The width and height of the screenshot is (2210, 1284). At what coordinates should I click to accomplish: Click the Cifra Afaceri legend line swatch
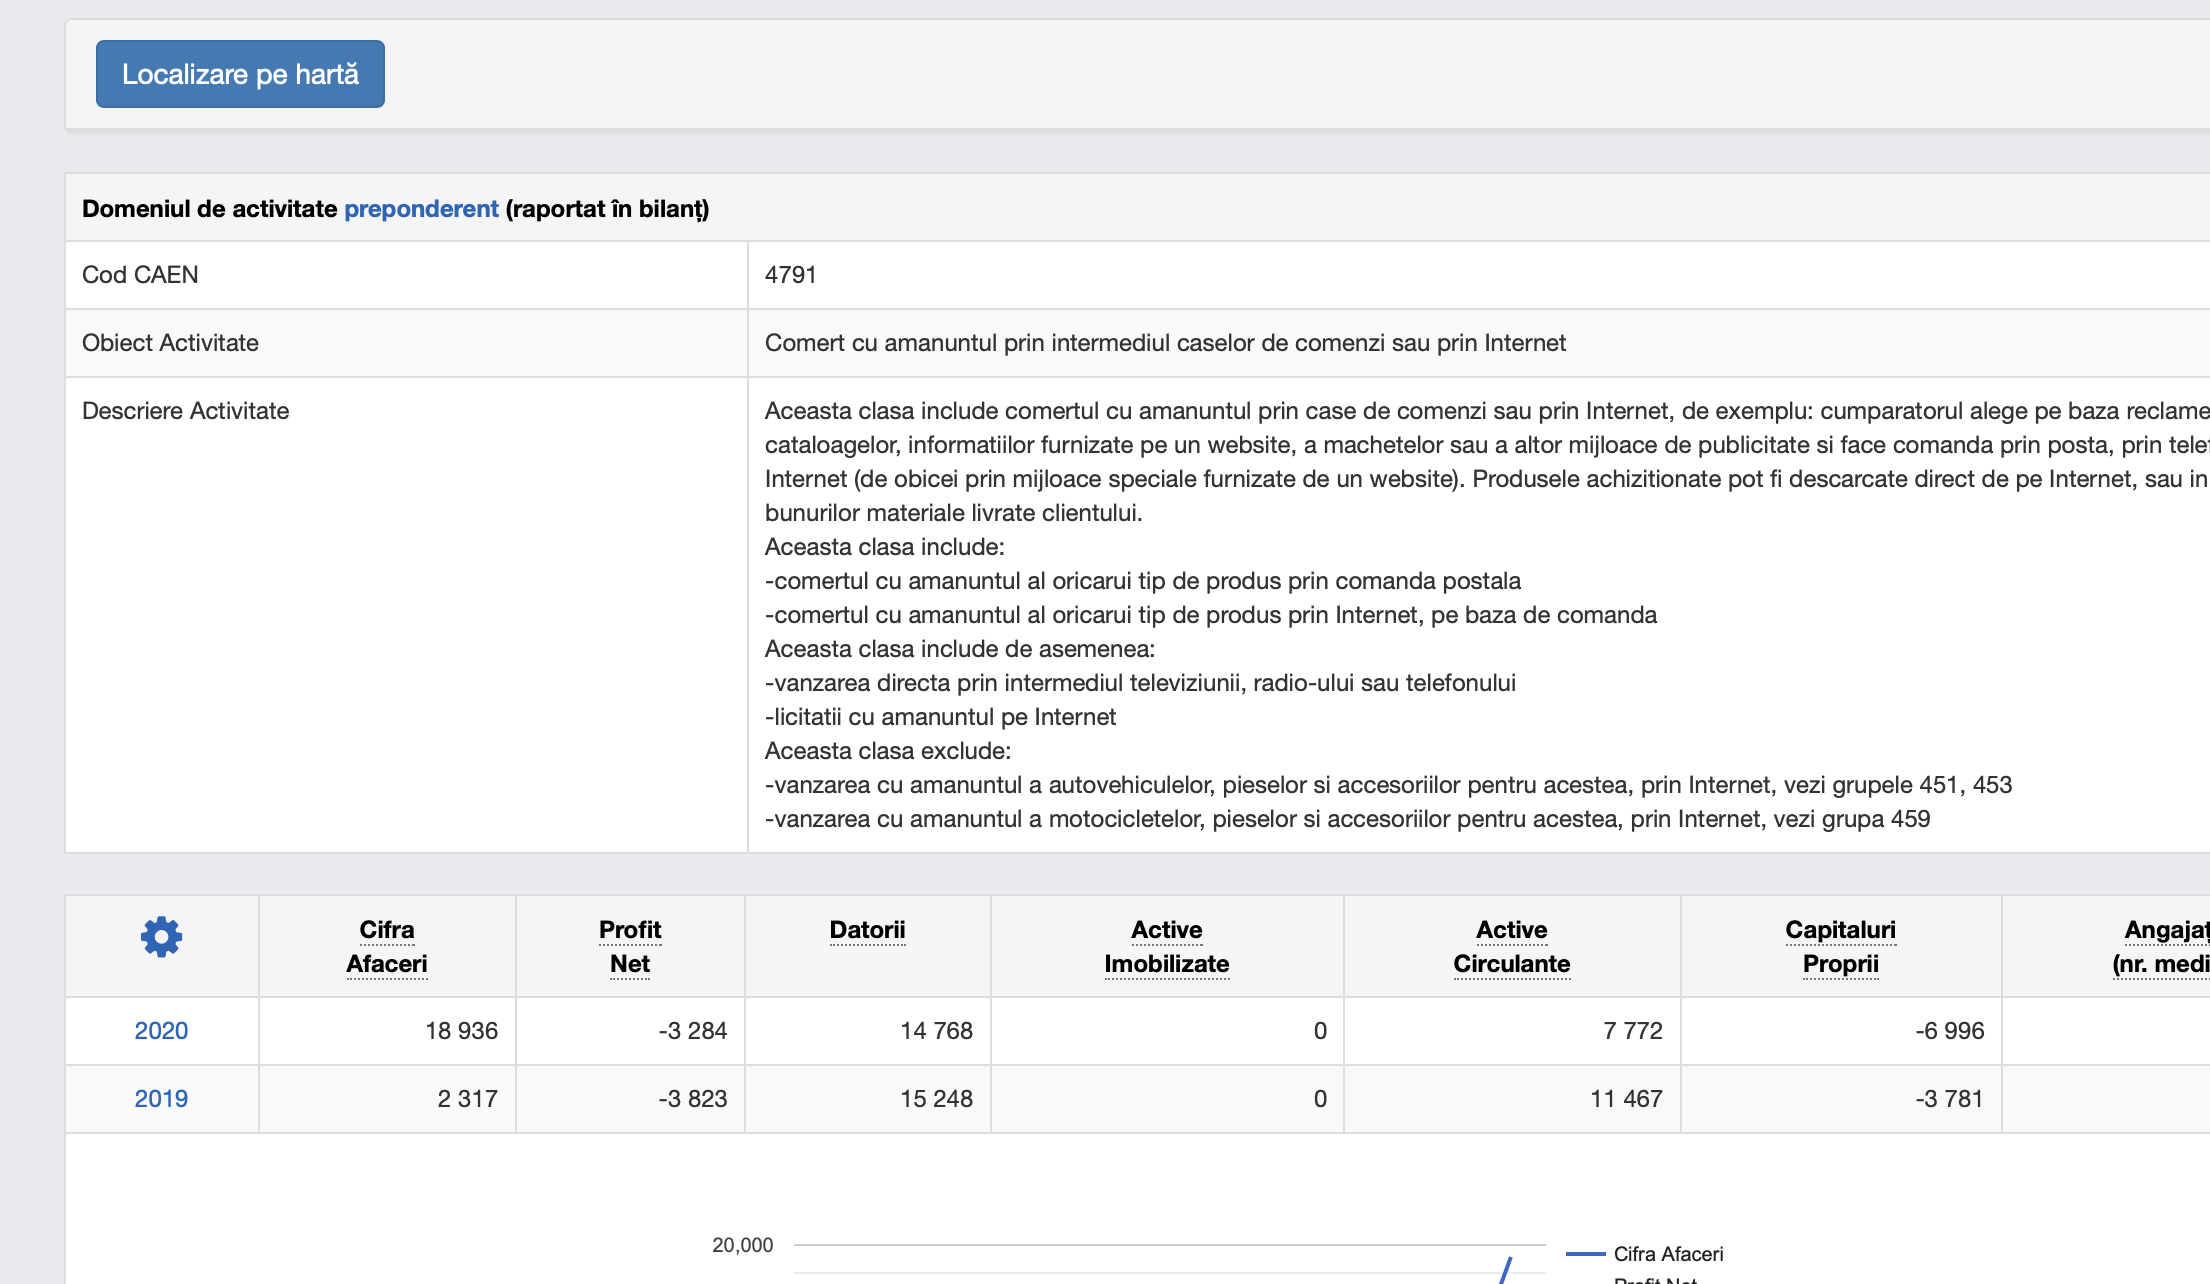(1585, 1254)
